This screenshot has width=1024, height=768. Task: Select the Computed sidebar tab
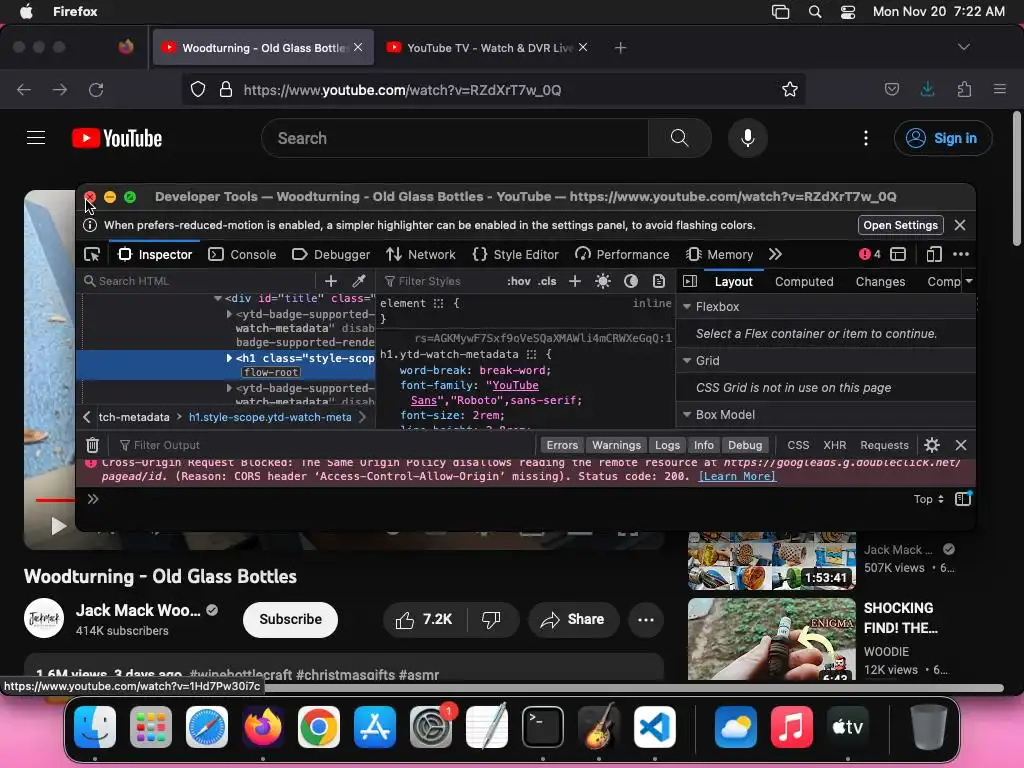pyautogui.click(x=804, y=281)
